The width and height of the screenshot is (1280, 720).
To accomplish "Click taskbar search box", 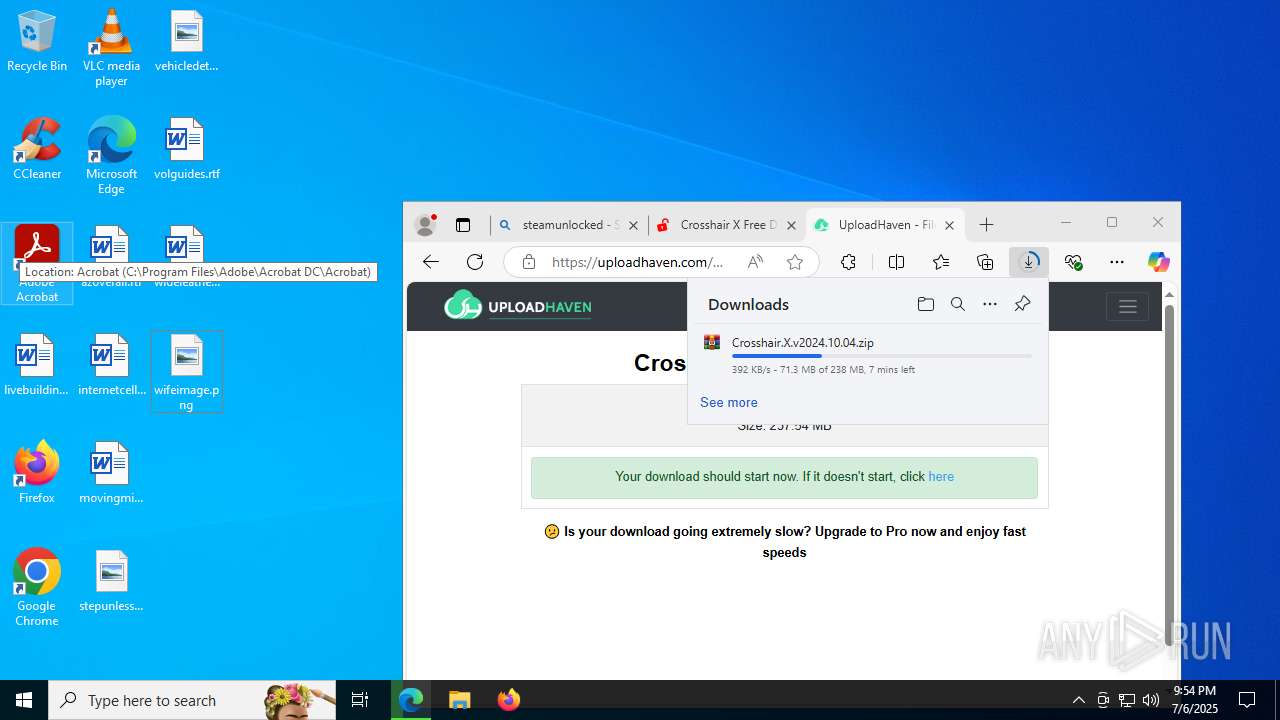I will pyautogui.click(x=192, y=700).
